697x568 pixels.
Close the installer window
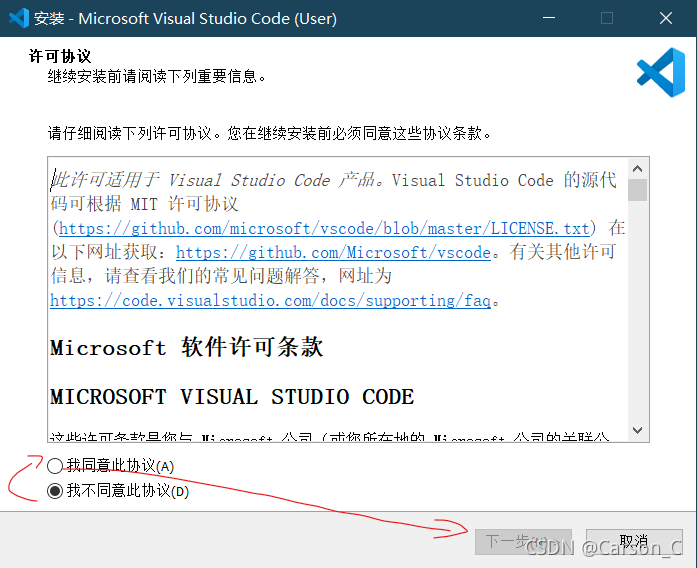(665, 18)
